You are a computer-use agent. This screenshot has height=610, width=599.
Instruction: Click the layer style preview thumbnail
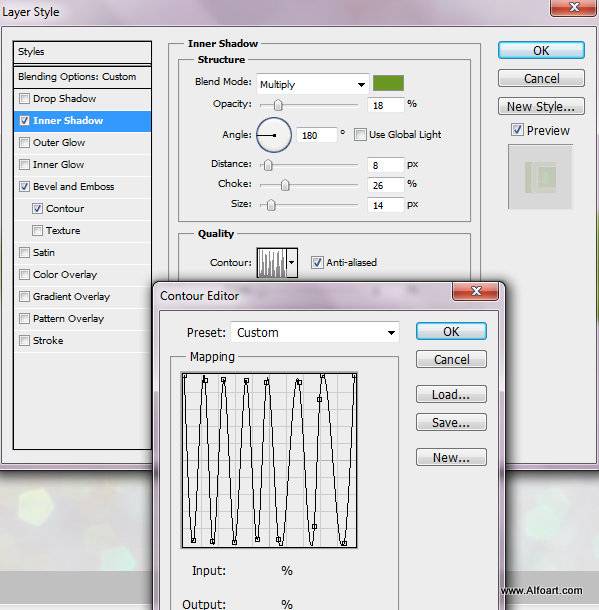click(540, 177)
